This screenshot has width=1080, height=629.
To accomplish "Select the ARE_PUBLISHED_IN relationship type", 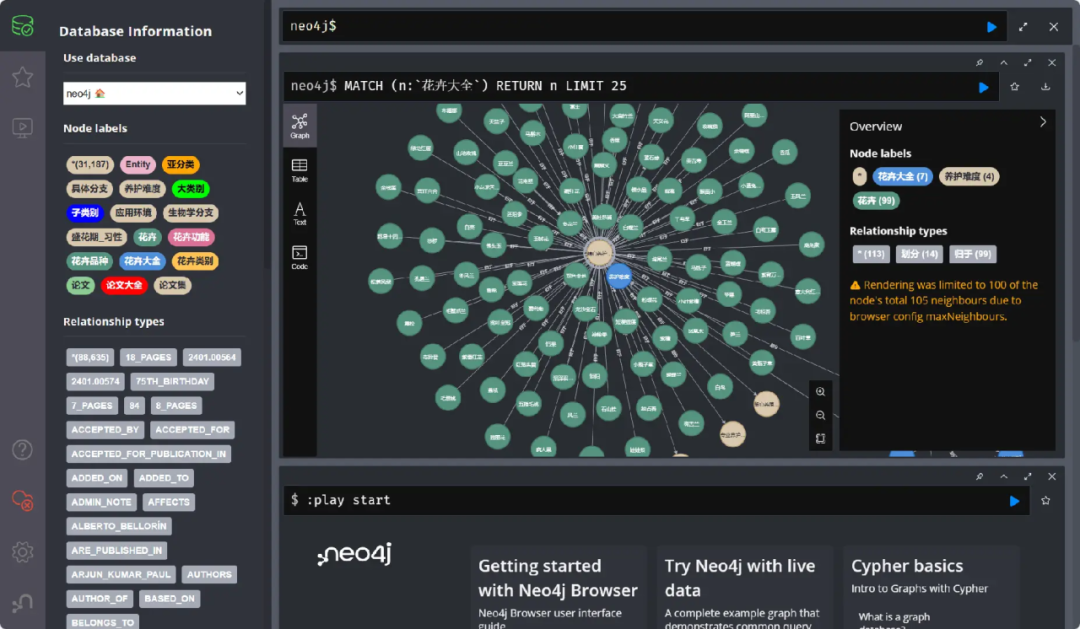I will click(117, 550).
